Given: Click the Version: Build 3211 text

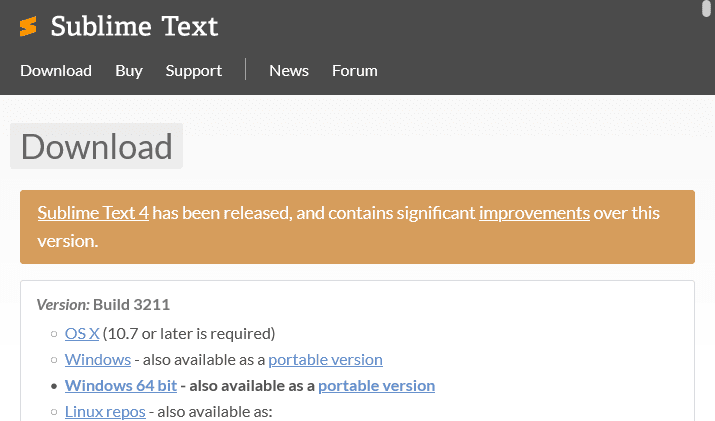Looking at the screenshot, I should [x=103, y=304].
